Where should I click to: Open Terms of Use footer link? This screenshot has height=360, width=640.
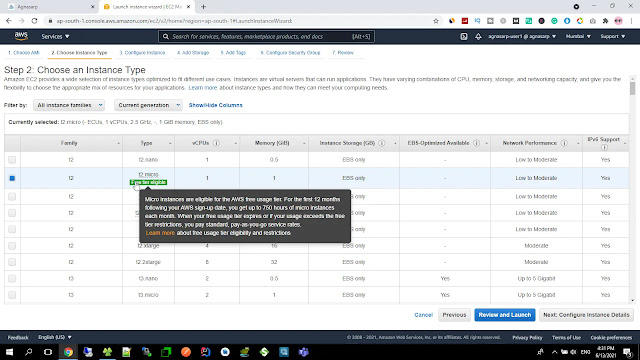pyautogui.click(x=566, y=338)
